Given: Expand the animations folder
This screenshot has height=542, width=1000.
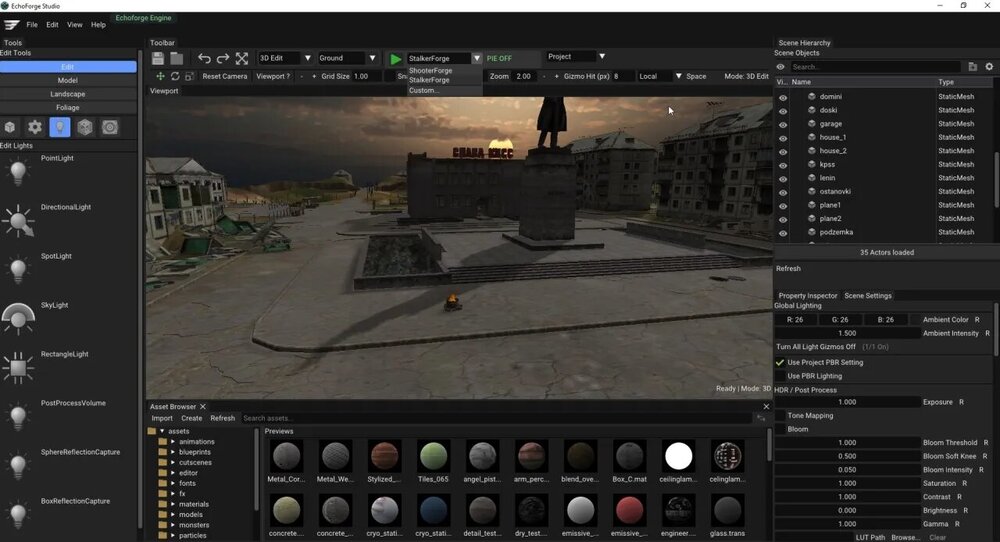Looking at the screenshot, I should pyautogui.click(x=173, y=441).
